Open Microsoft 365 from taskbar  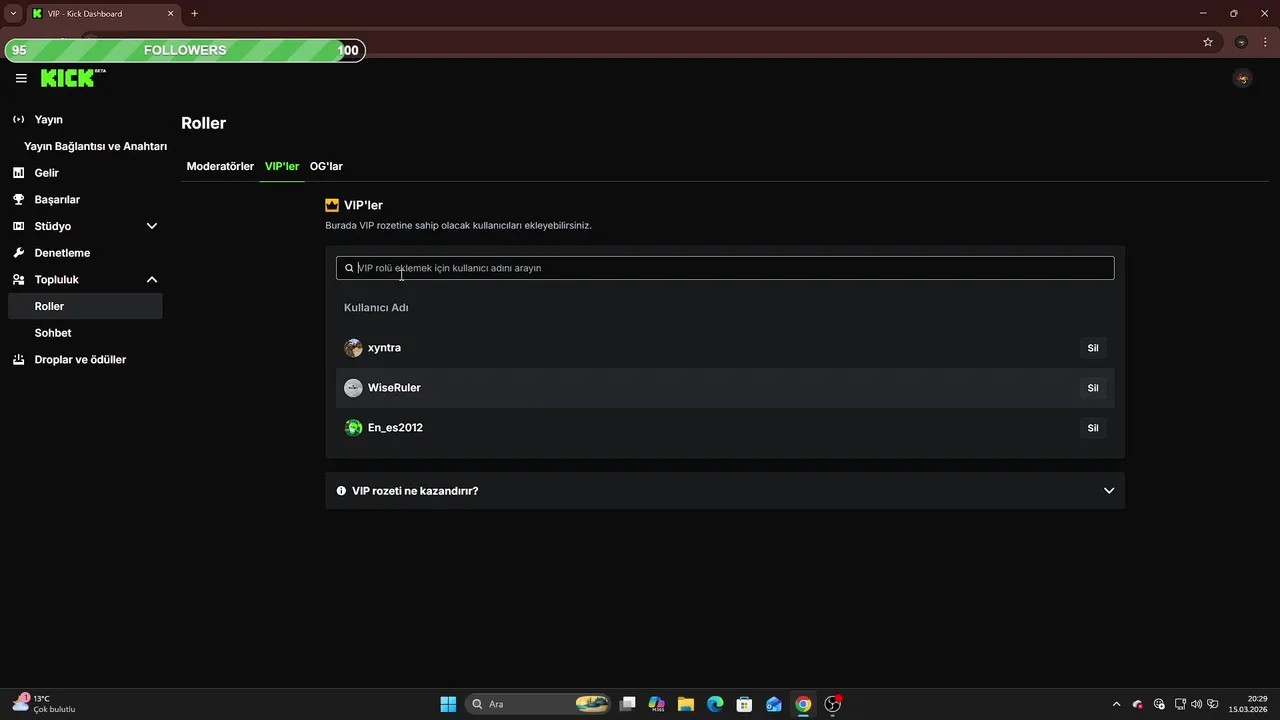pyautogui.click(x=657, y=704)
